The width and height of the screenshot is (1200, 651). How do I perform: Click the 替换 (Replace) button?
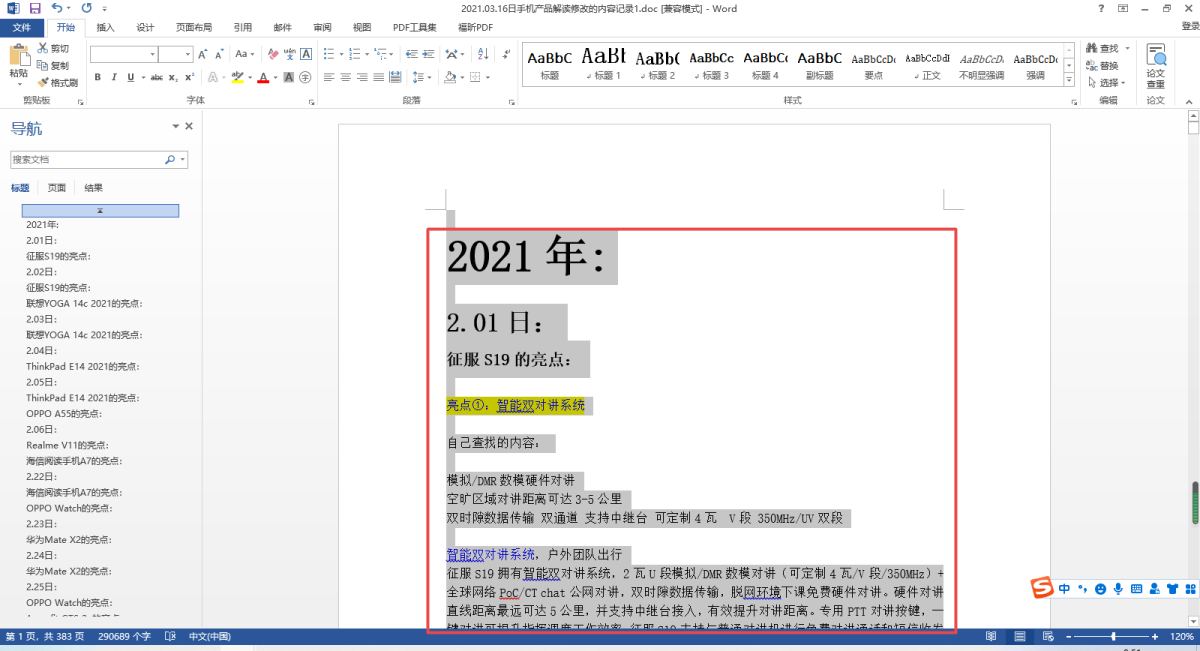(x=1108, y=66)
